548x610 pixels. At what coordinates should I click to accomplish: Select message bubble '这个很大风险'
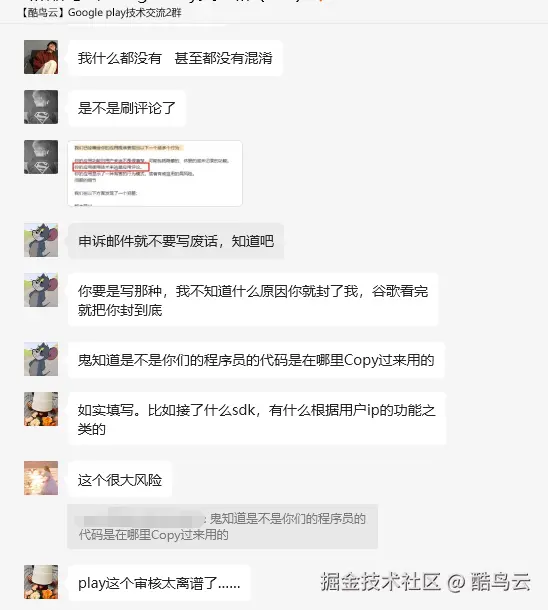pyautogui.click(x=120, y=480)
